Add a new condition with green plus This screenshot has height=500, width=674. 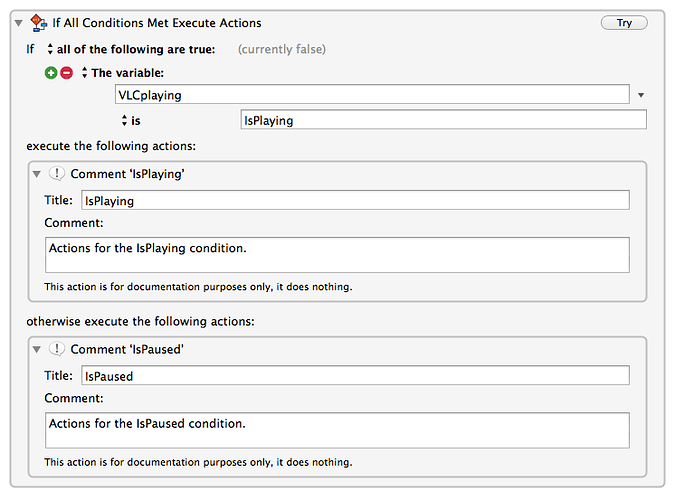point(51,73)
